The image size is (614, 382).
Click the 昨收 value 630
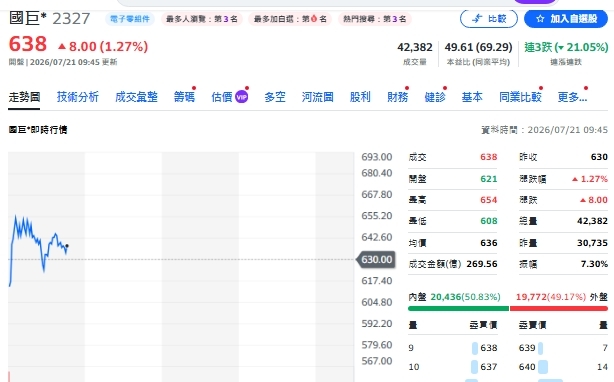pos(599,157)
